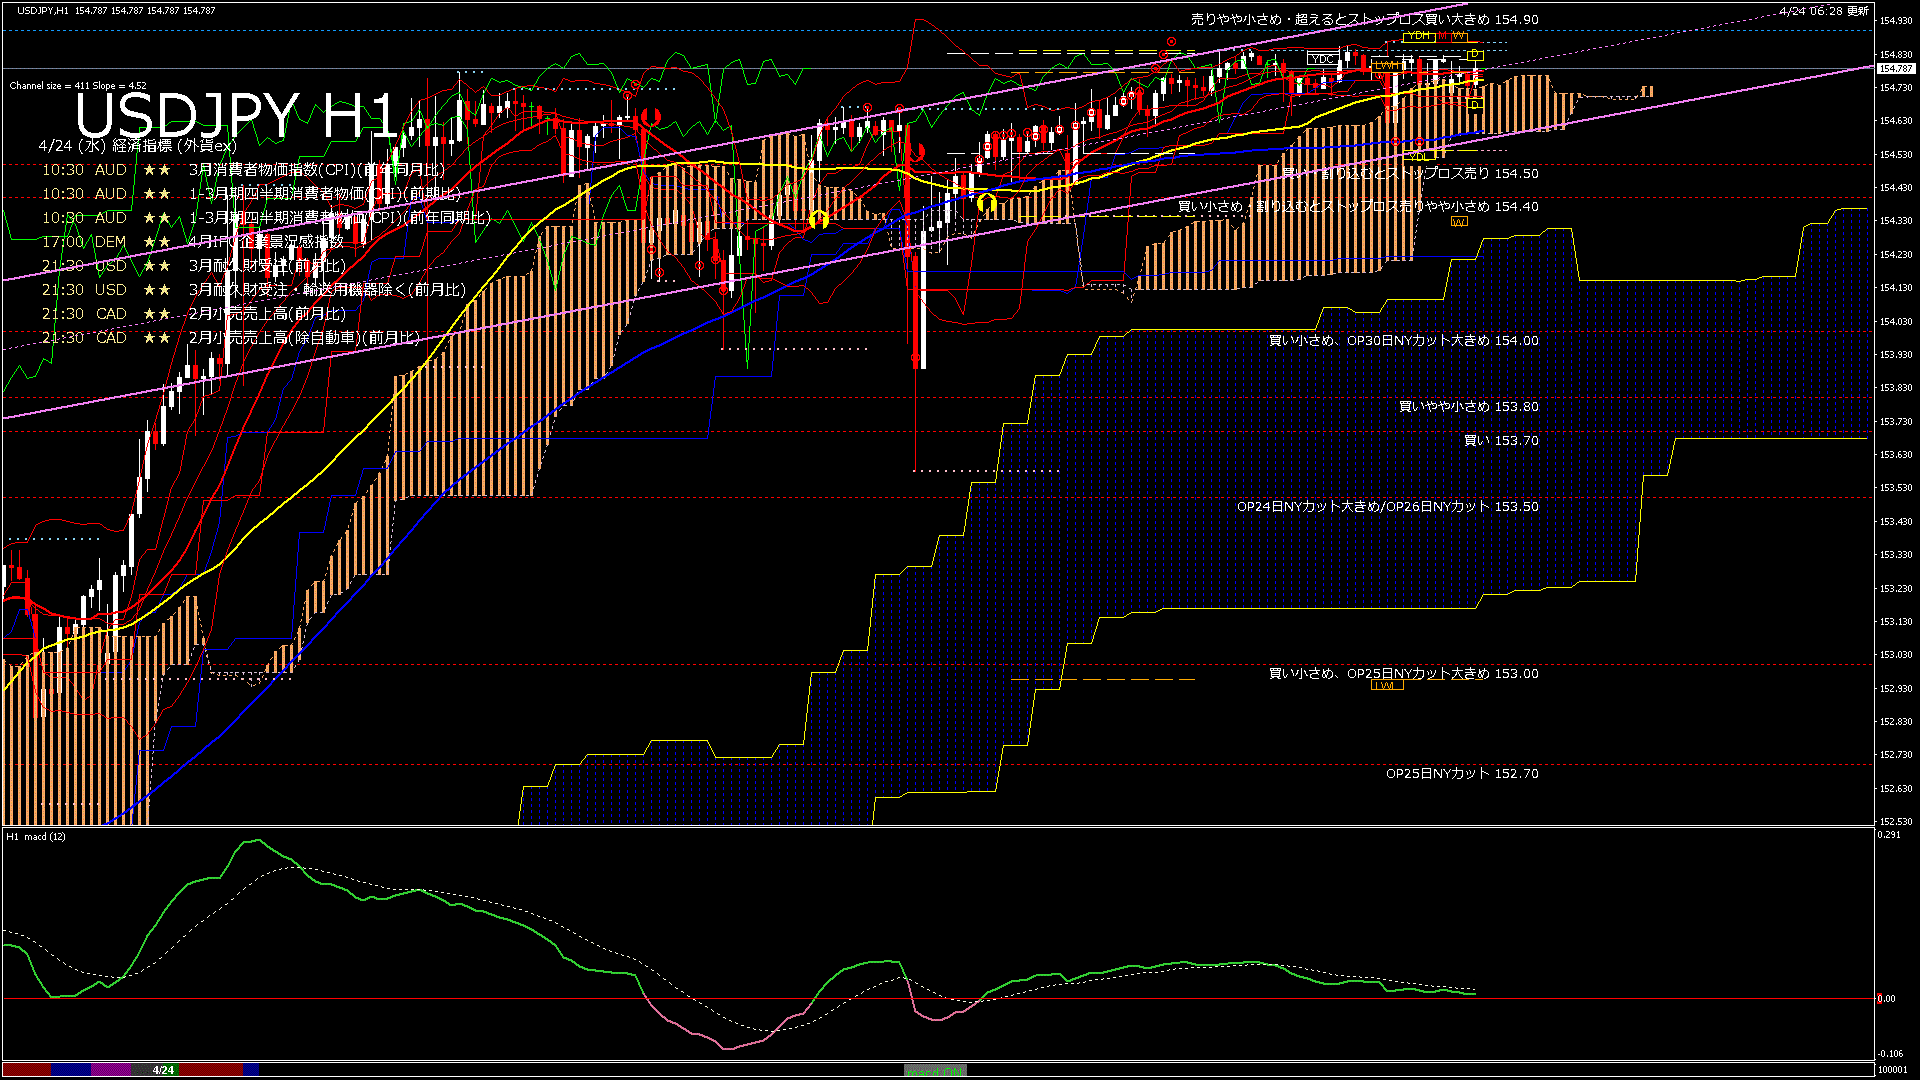This screenshot has height=1080, width=1920.
Task: Click the '4/24 (水) 経済指標 (外貨ex)' heading
Action: [x=138, y=146]
